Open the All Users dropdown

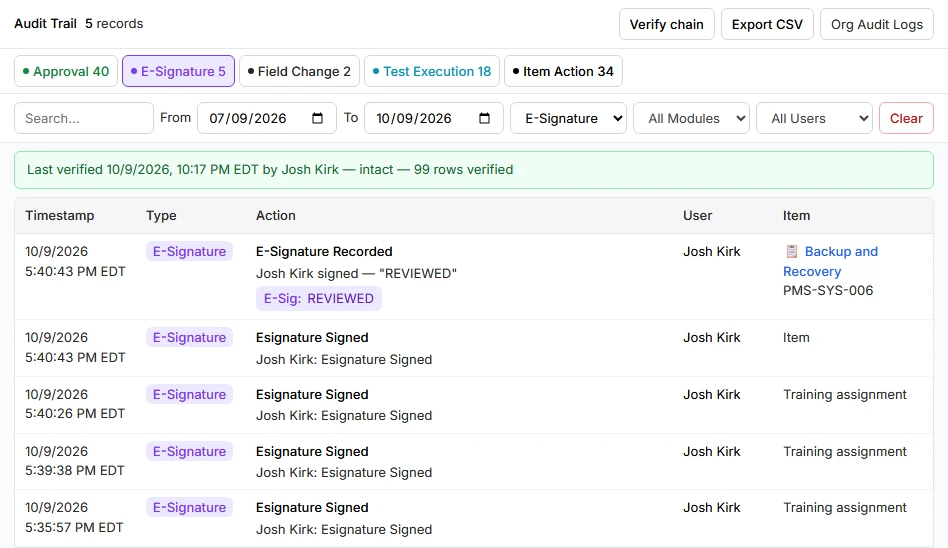click(814, 118)
